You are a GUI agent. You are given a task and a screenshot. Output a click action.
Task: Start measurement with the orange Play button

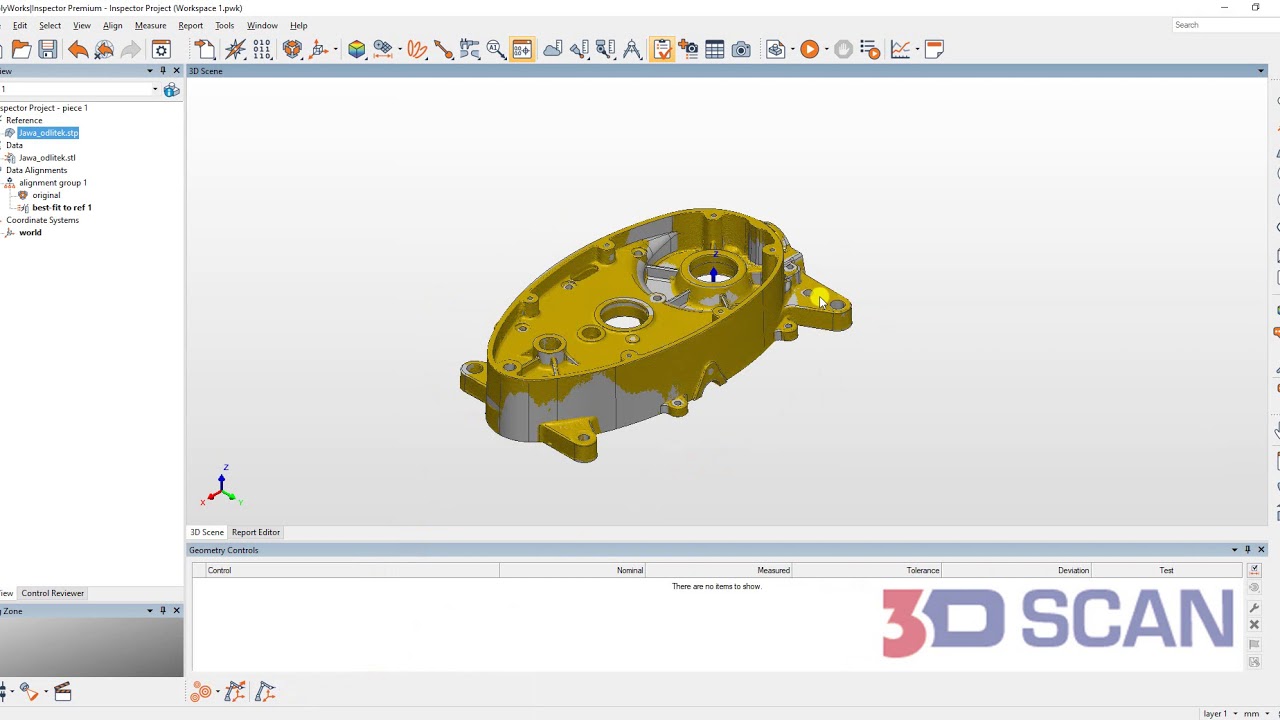click(809, 49)
